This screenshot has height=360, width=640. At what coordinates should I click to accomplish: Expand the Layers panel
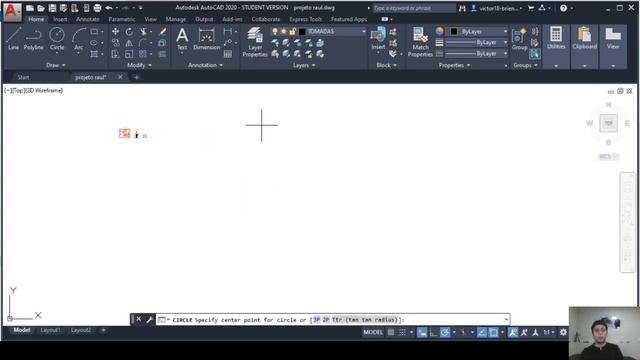(304, 65)
